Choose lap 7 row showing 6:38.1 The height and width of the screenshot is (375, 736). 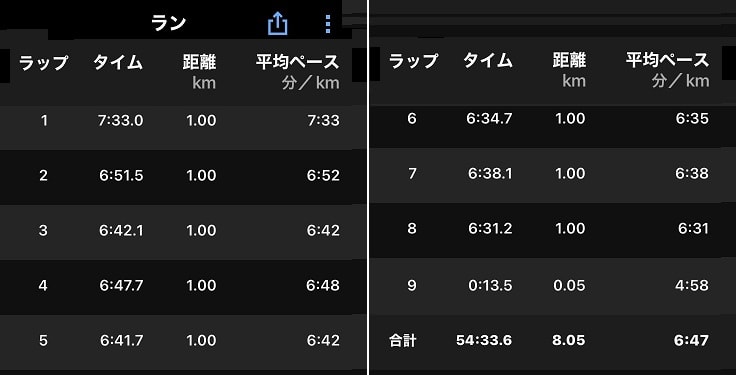pyautogui.click(x=552, y=174)
